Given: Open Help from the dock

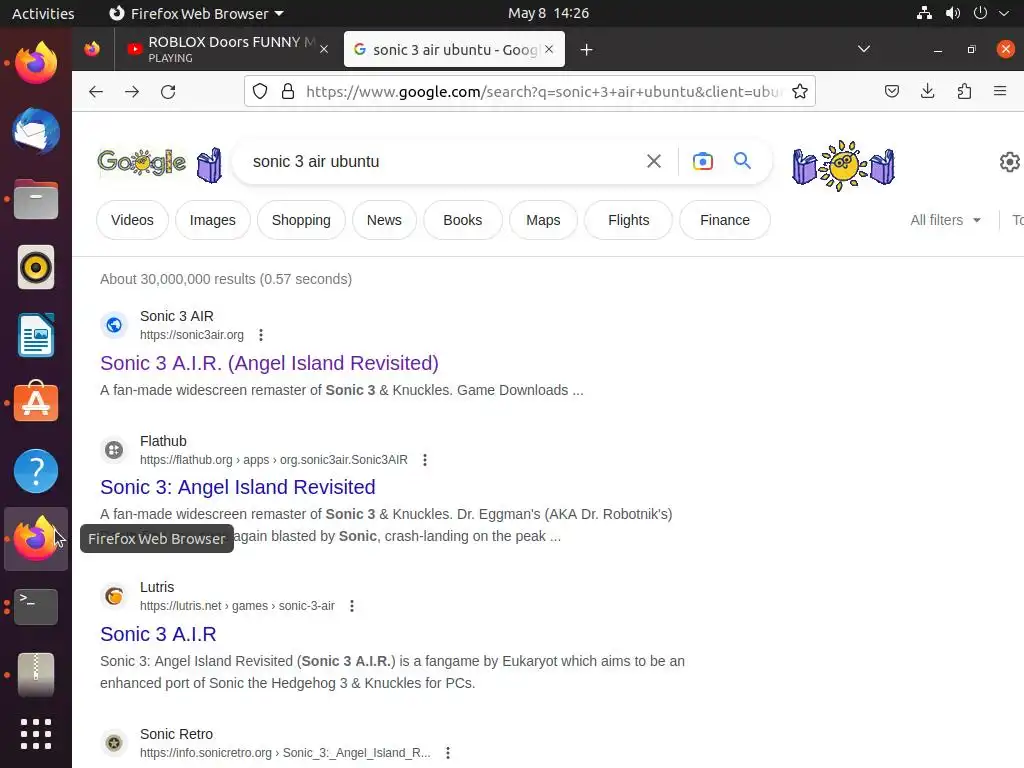Looking at the screenshot, I should pyautogui.click(x=36, y=471).
